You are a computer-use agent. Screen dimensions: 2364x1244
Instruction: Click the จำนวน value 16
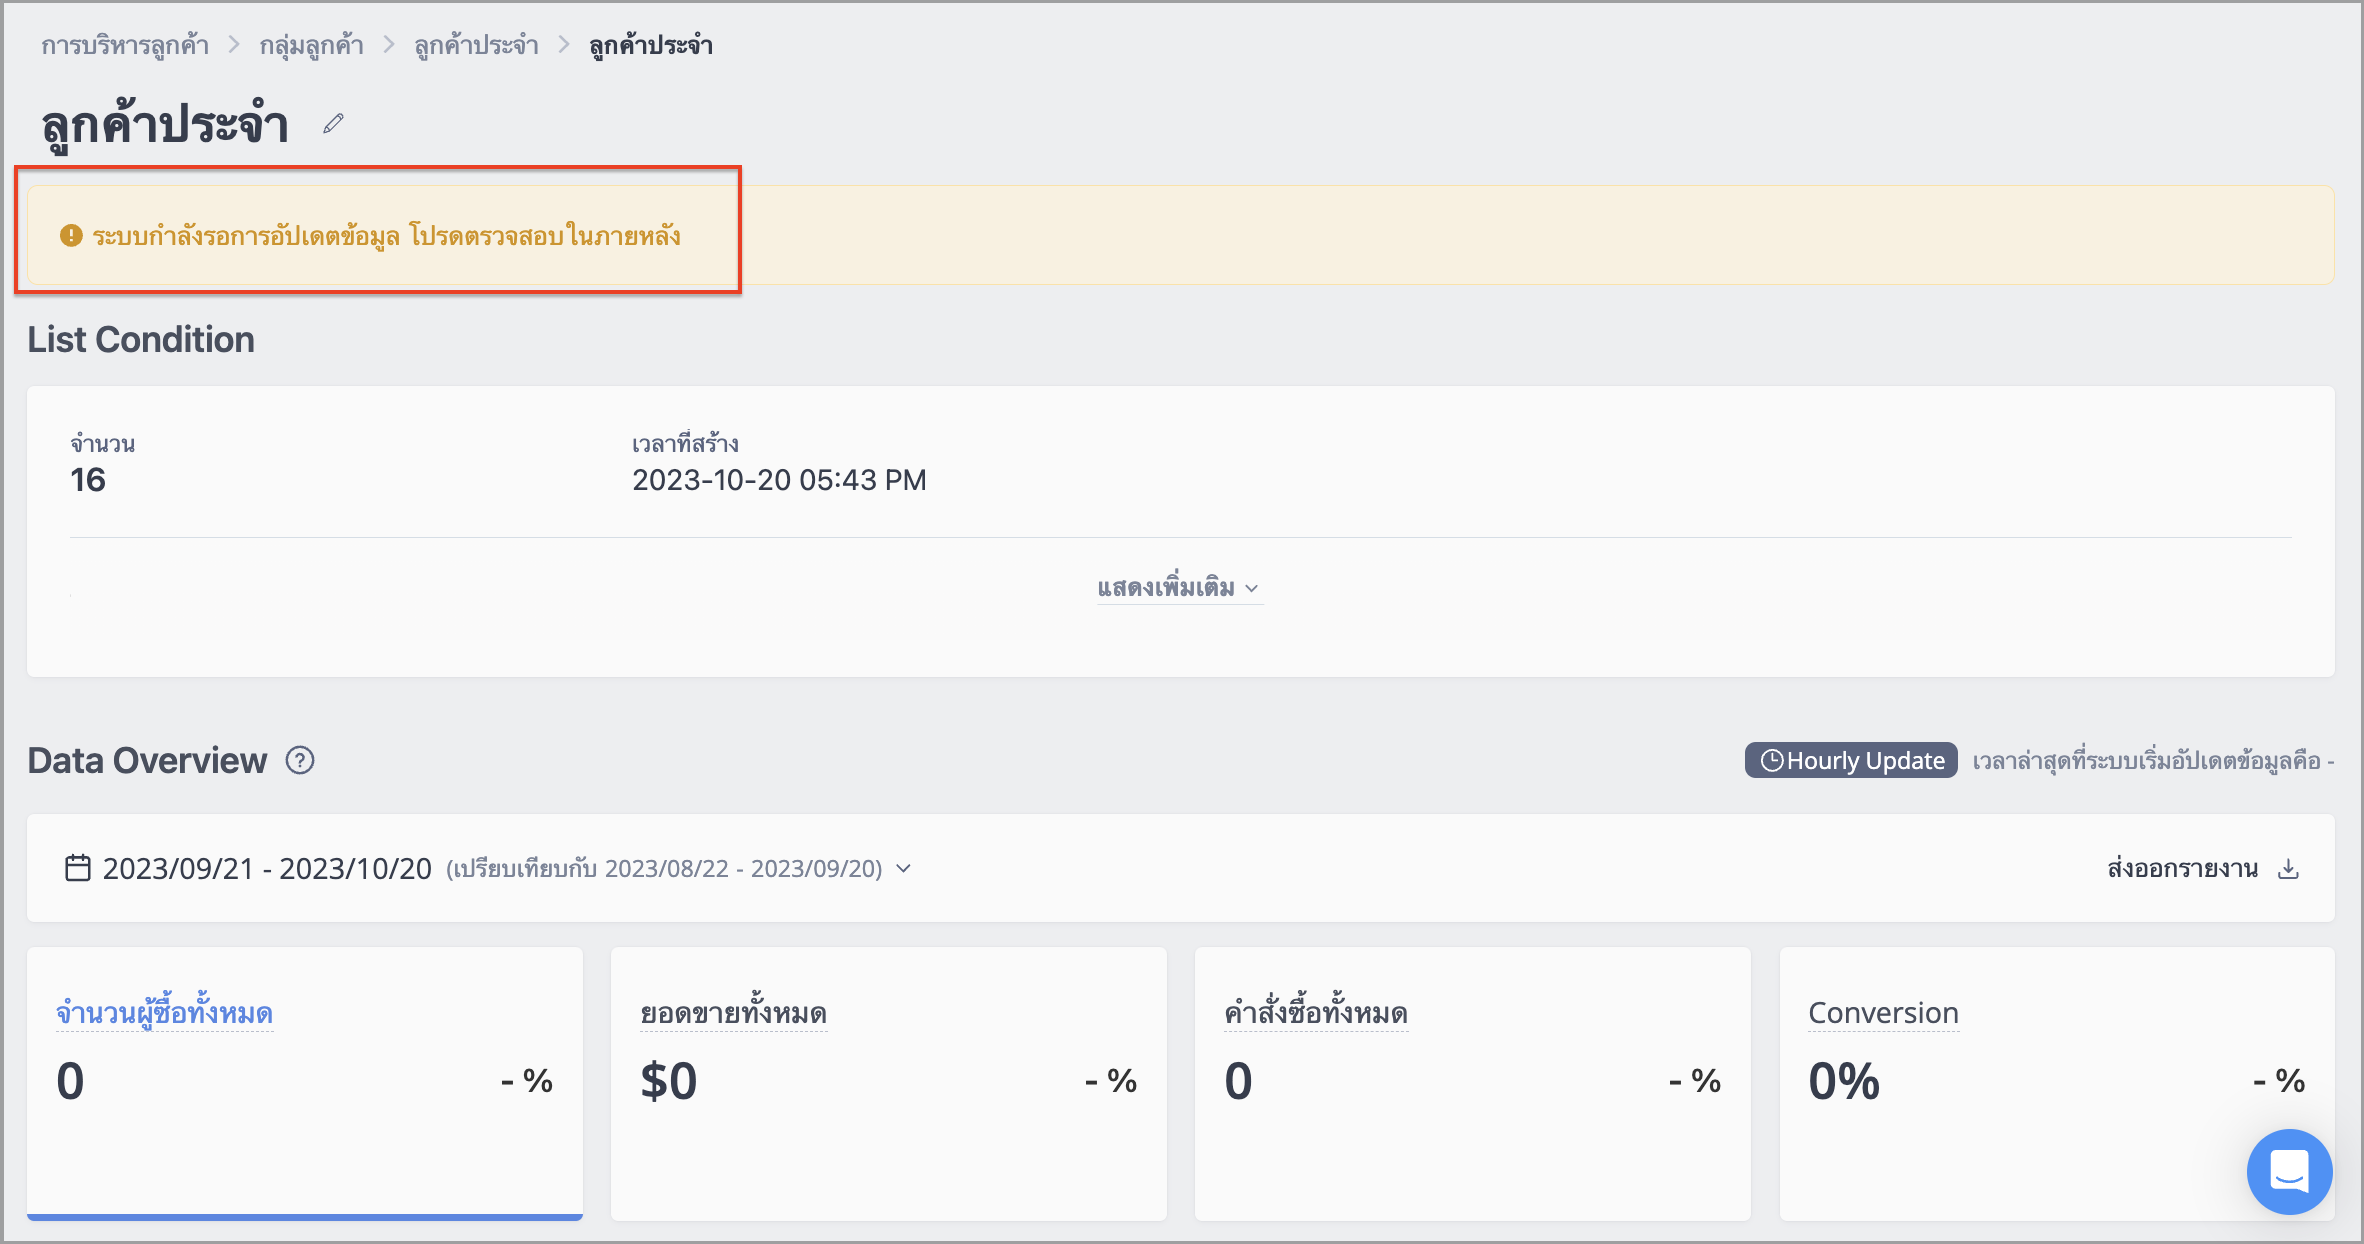[88, 480]
